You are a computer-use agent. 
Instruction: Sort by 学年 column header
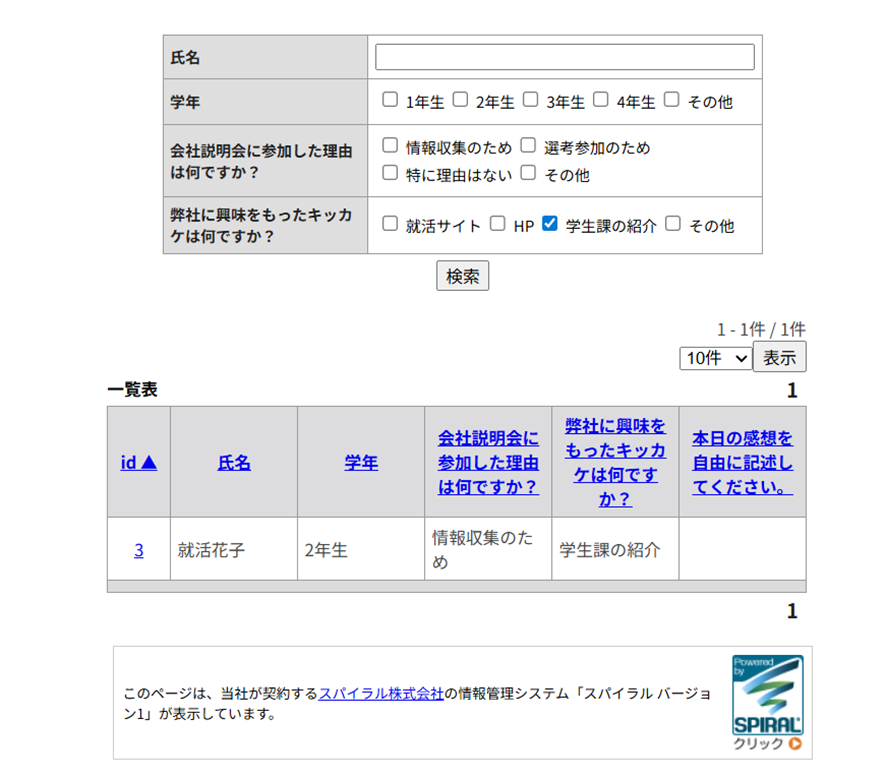(x=361, y=462)
